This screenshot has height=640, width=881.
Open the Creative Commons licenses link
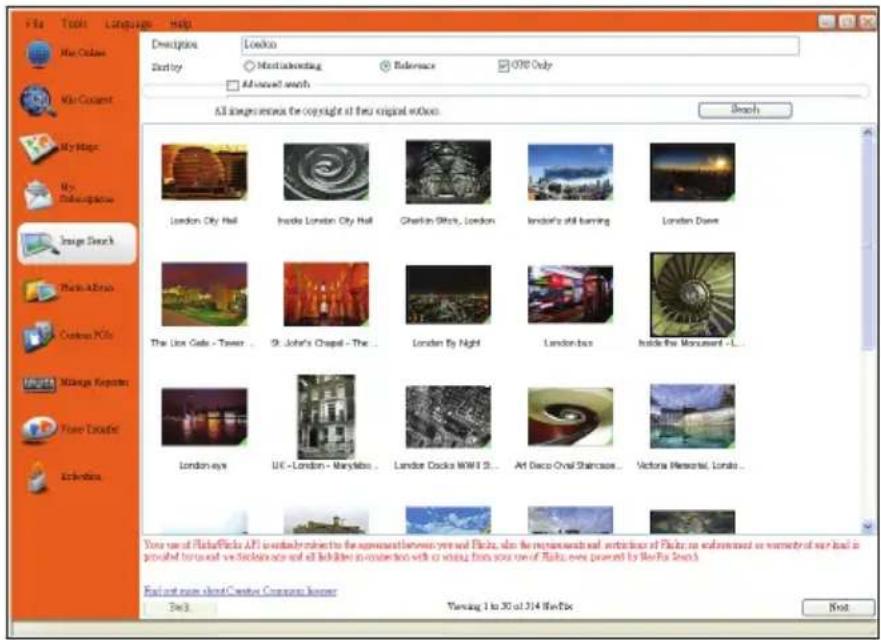click(240, 591)
